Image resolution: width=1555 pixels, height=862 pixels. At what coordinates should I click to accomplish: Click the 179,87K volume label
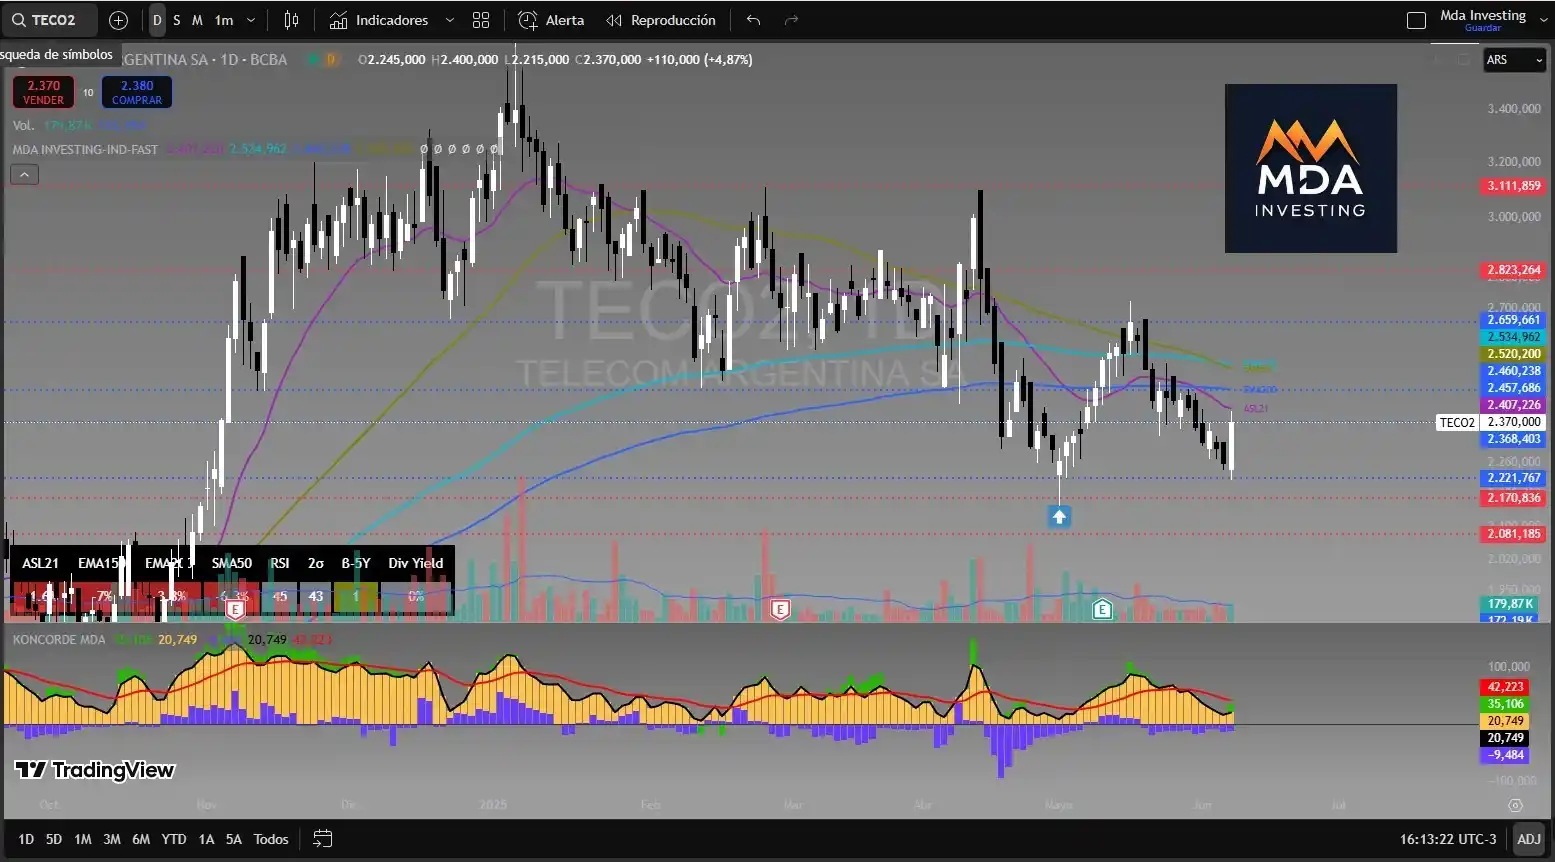pos(1510,604)
